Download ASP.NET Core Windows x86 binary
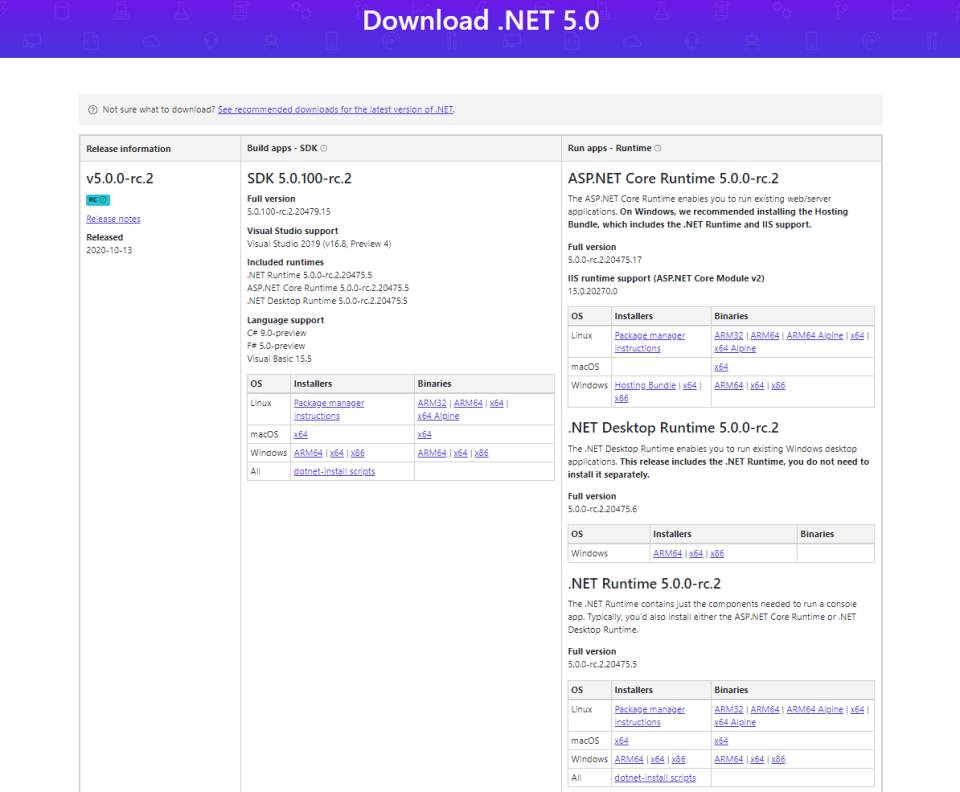 coord(778,386)
